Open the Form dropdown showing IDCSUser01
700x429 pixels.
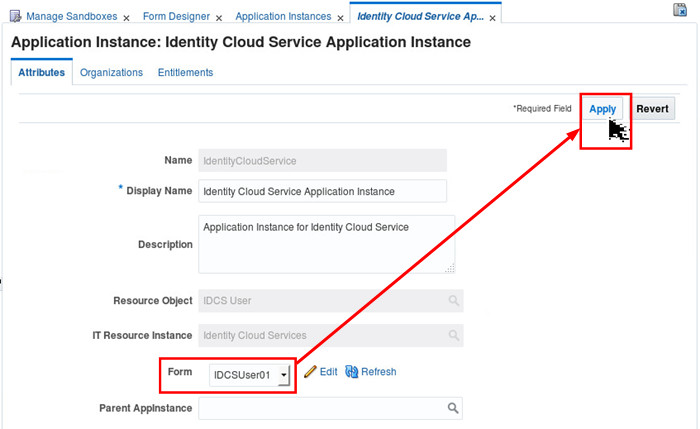tap(284, 375)
